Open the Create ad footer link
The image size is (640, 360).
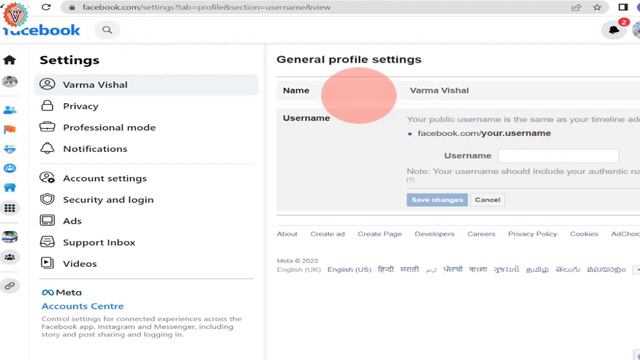327,234
